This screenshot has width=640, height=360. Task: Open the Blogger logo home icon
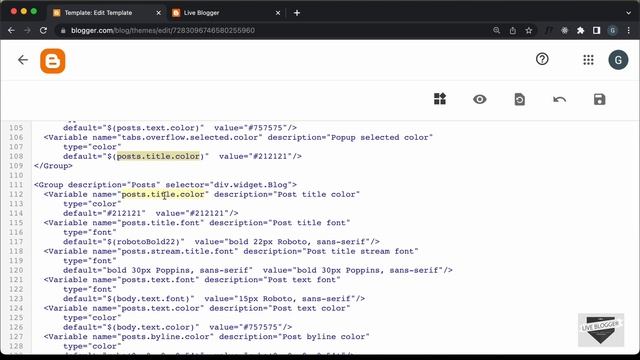click(x=53, y=61)
